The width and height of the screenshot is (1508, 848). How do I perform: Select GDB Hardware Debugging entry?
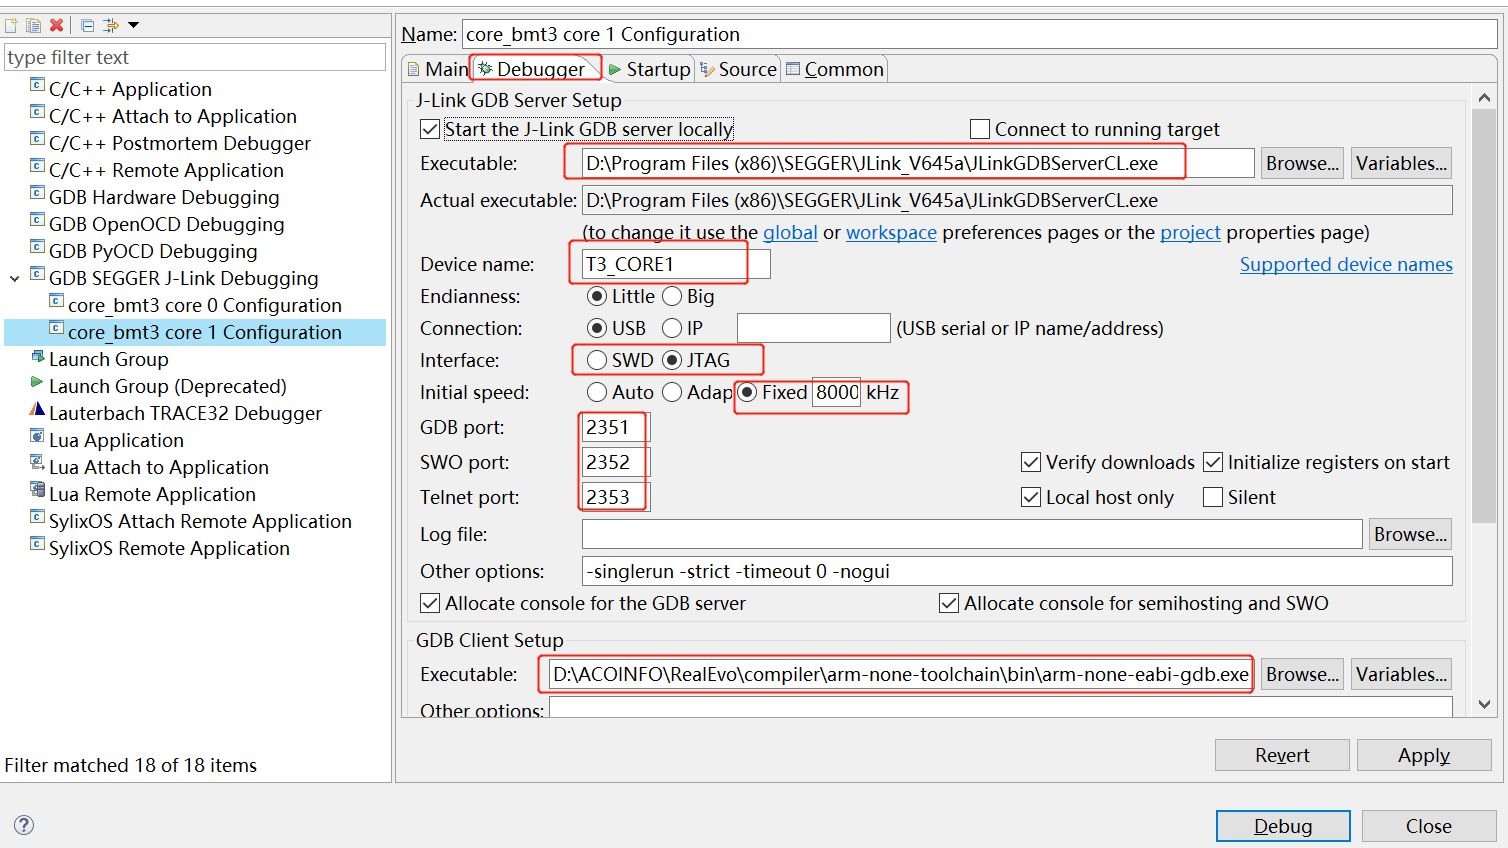click(x=164, y=197)
